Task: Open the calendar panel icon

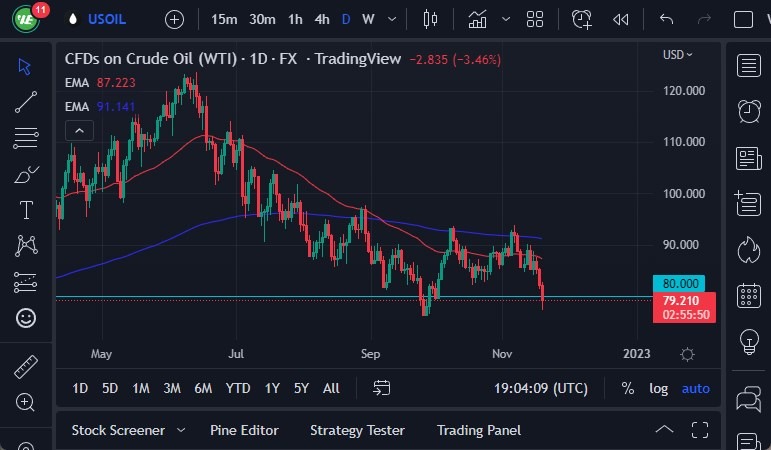Action: (748, 296)
